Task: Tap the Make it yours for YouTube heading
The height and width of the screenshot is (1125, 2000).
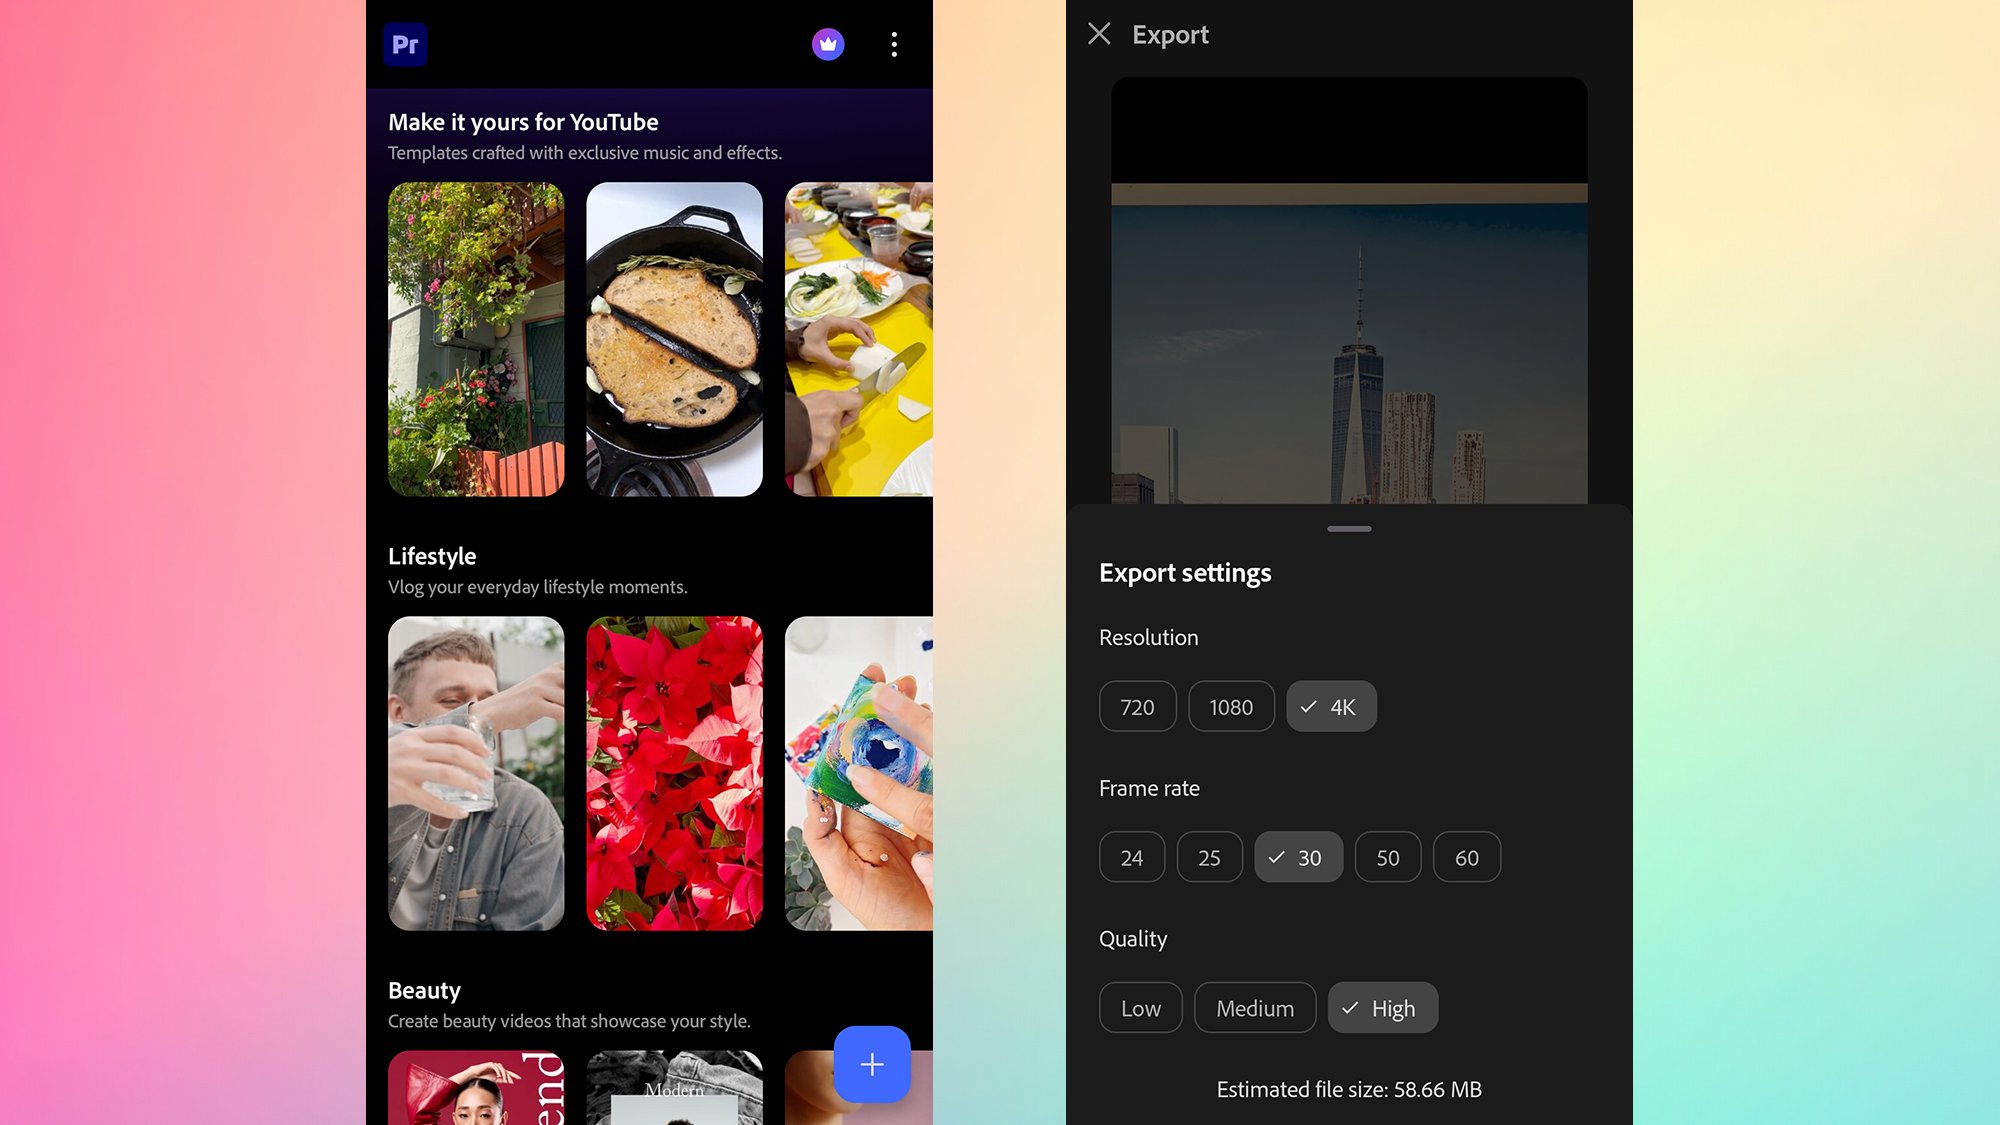Action: click(523, 122)
